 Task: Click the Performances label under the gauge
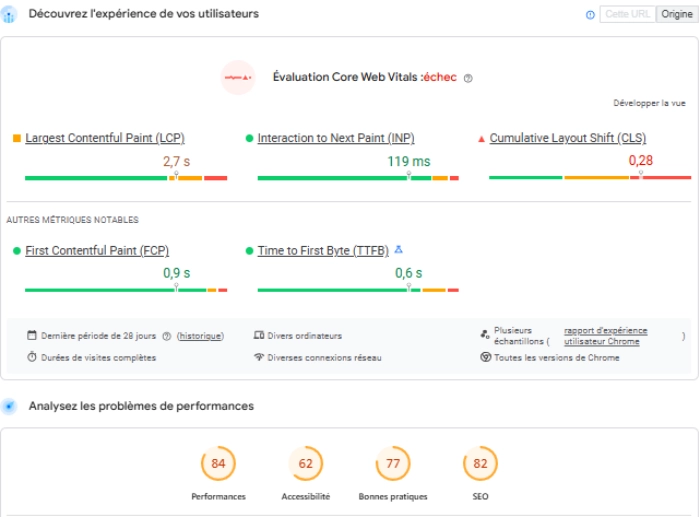(218, 496)
